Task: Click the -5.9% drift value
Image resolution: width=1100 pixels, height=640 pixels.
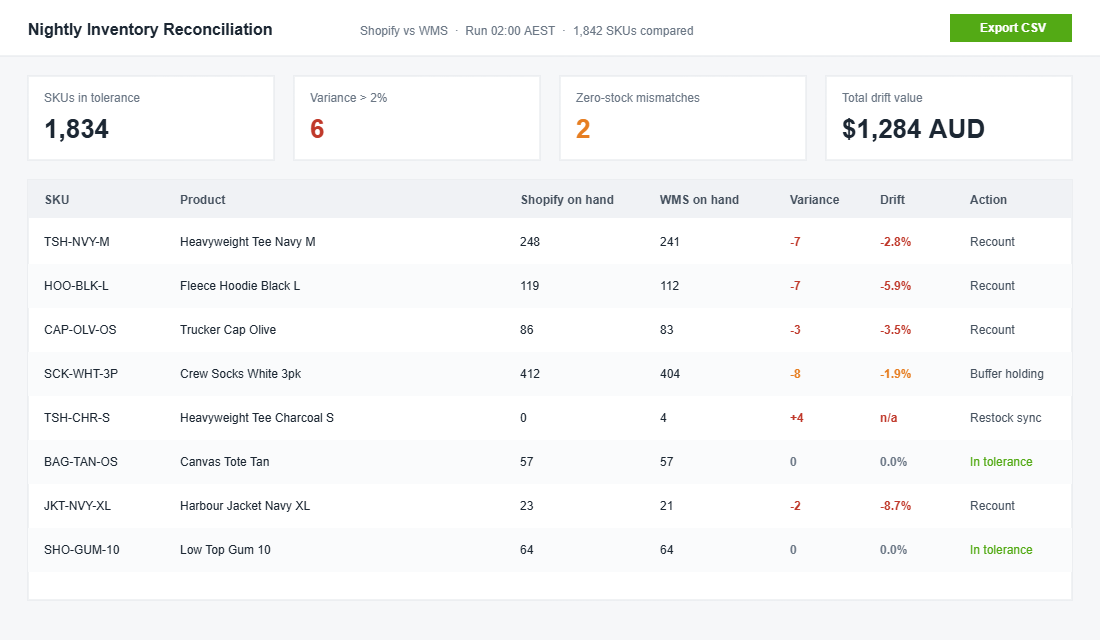Action: click(x=895, y=286)
